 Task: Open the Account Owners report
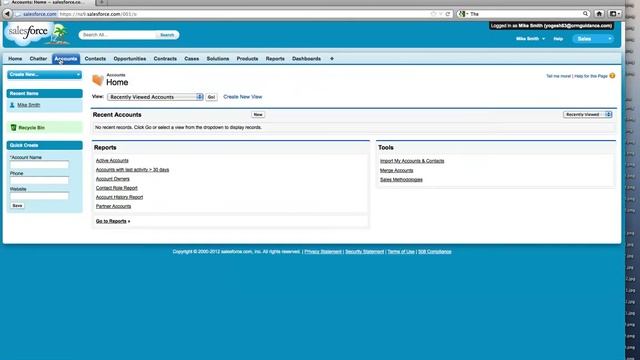click(113, 179)
